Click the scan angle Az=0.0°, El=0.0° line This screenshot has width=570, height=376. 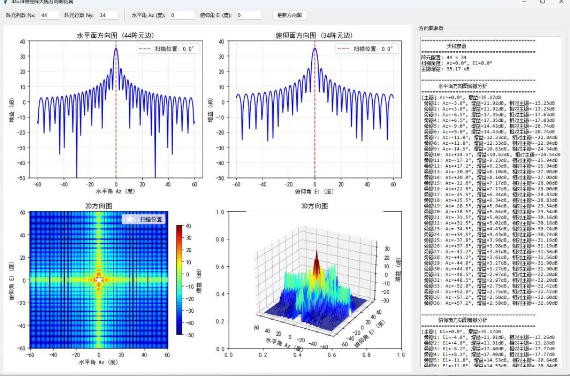coord(457,63)
